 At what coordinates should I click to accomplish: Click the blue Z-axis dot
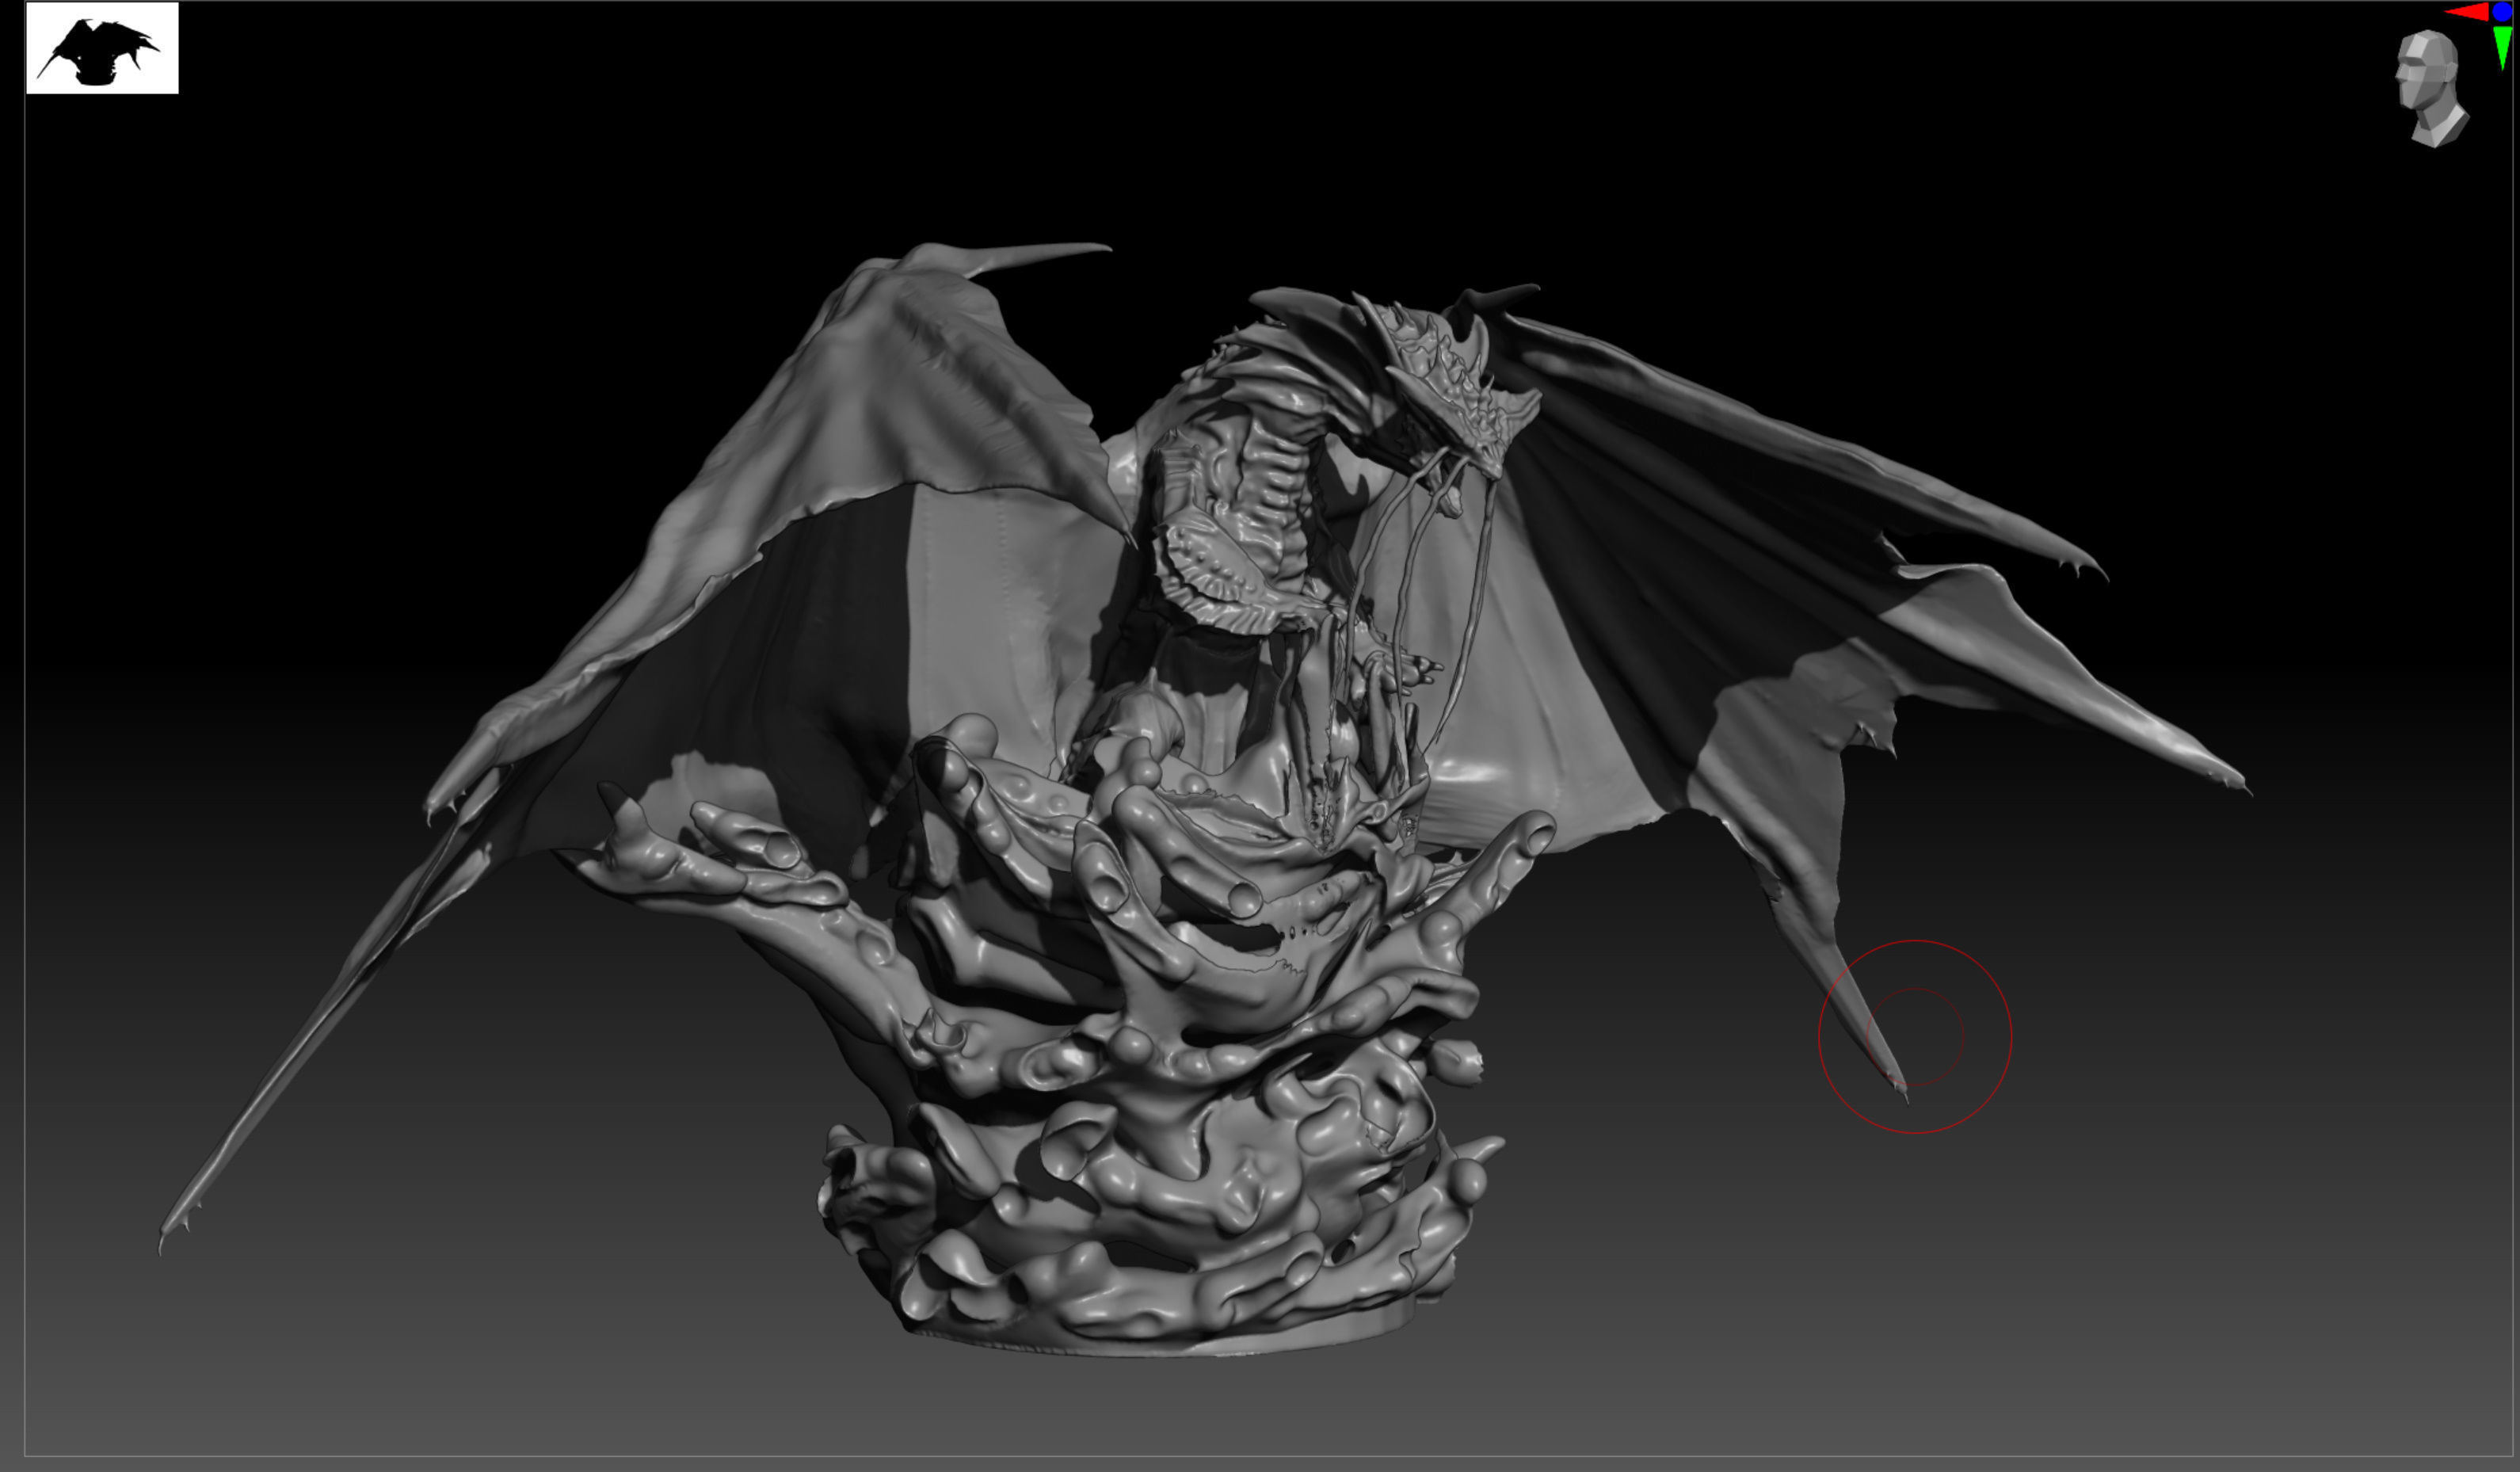(x=2502, y=12)
